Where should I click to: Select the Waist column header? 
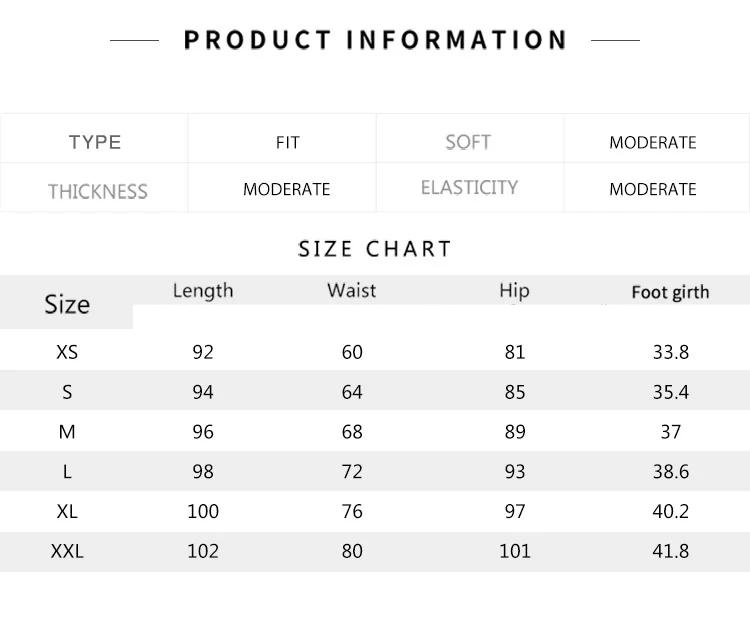[x=352, y=290]
